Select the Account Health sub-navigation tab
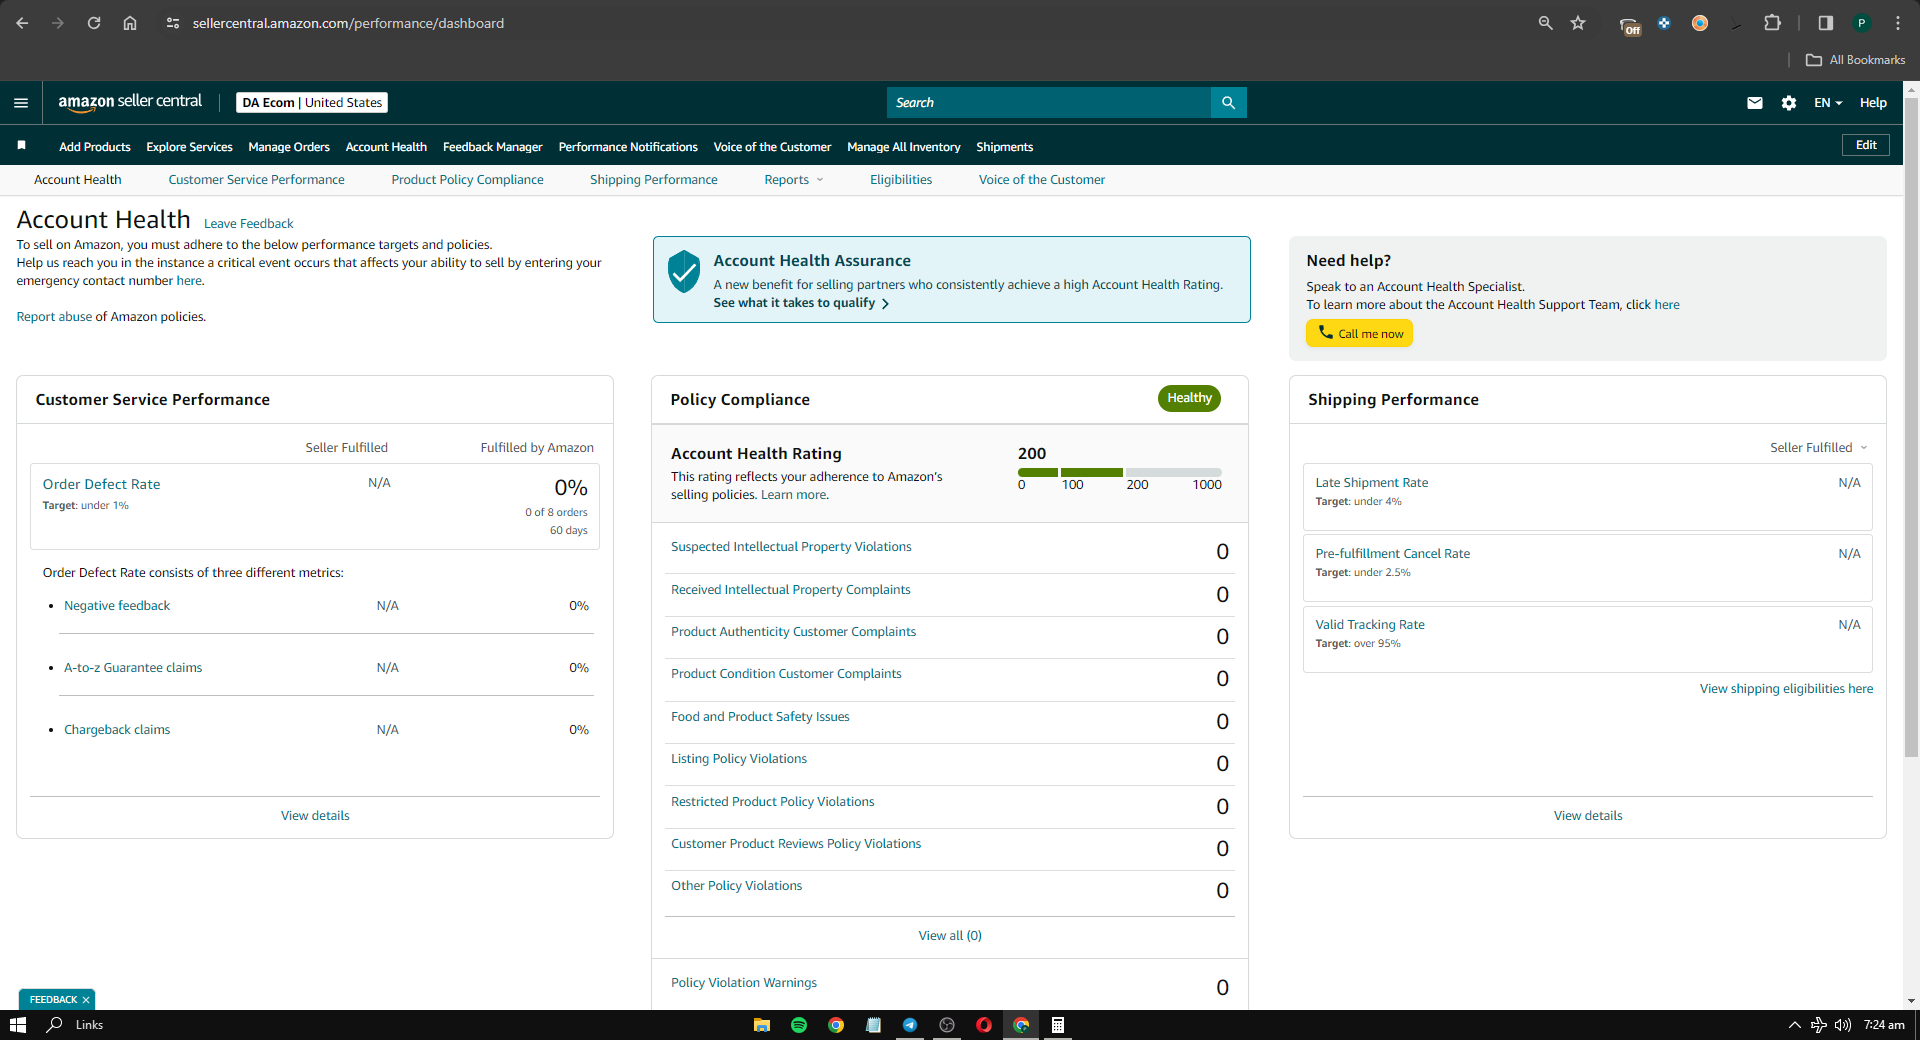1920x1040 pixels. (x=77, y=180)
